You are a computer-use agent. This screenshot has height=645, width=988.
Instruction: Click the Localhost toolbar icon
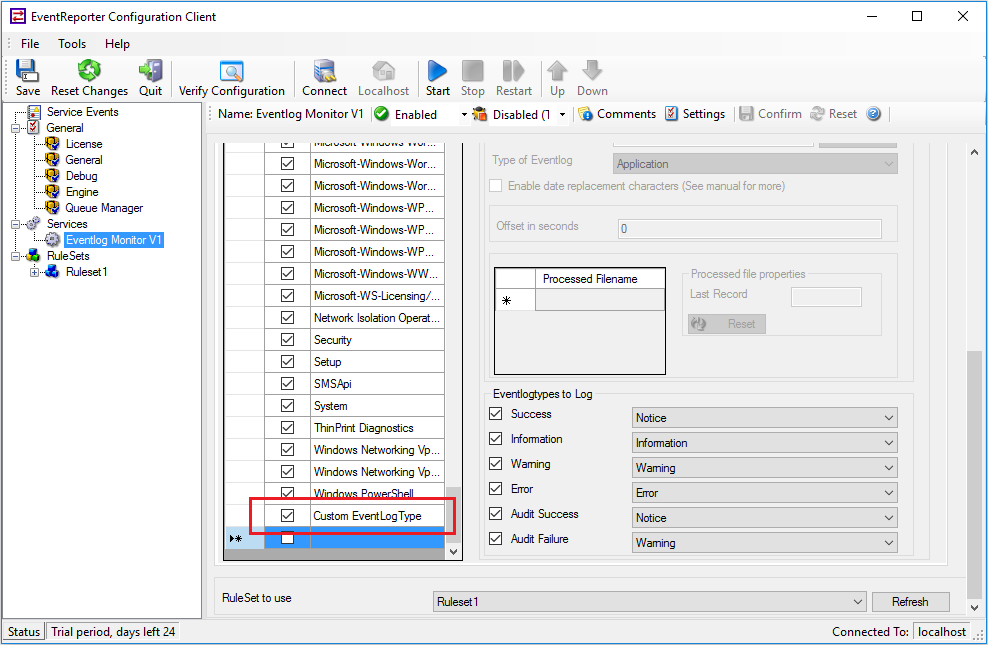(x=383, y=78)
